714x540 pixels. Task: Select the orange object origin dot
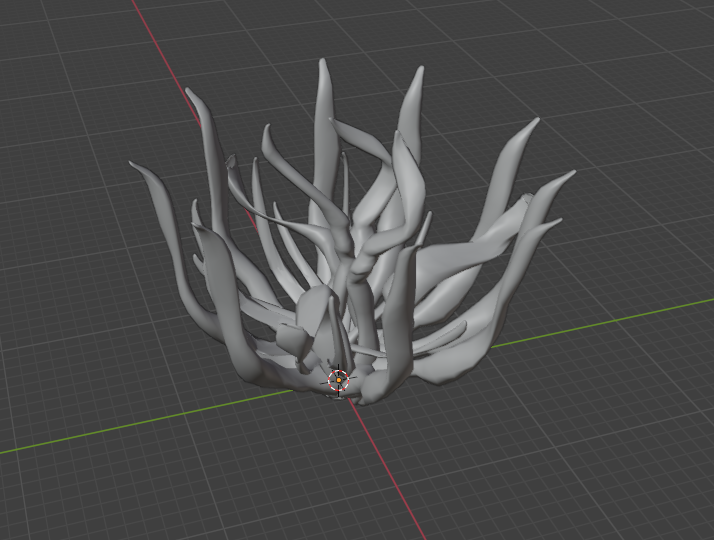338,380
